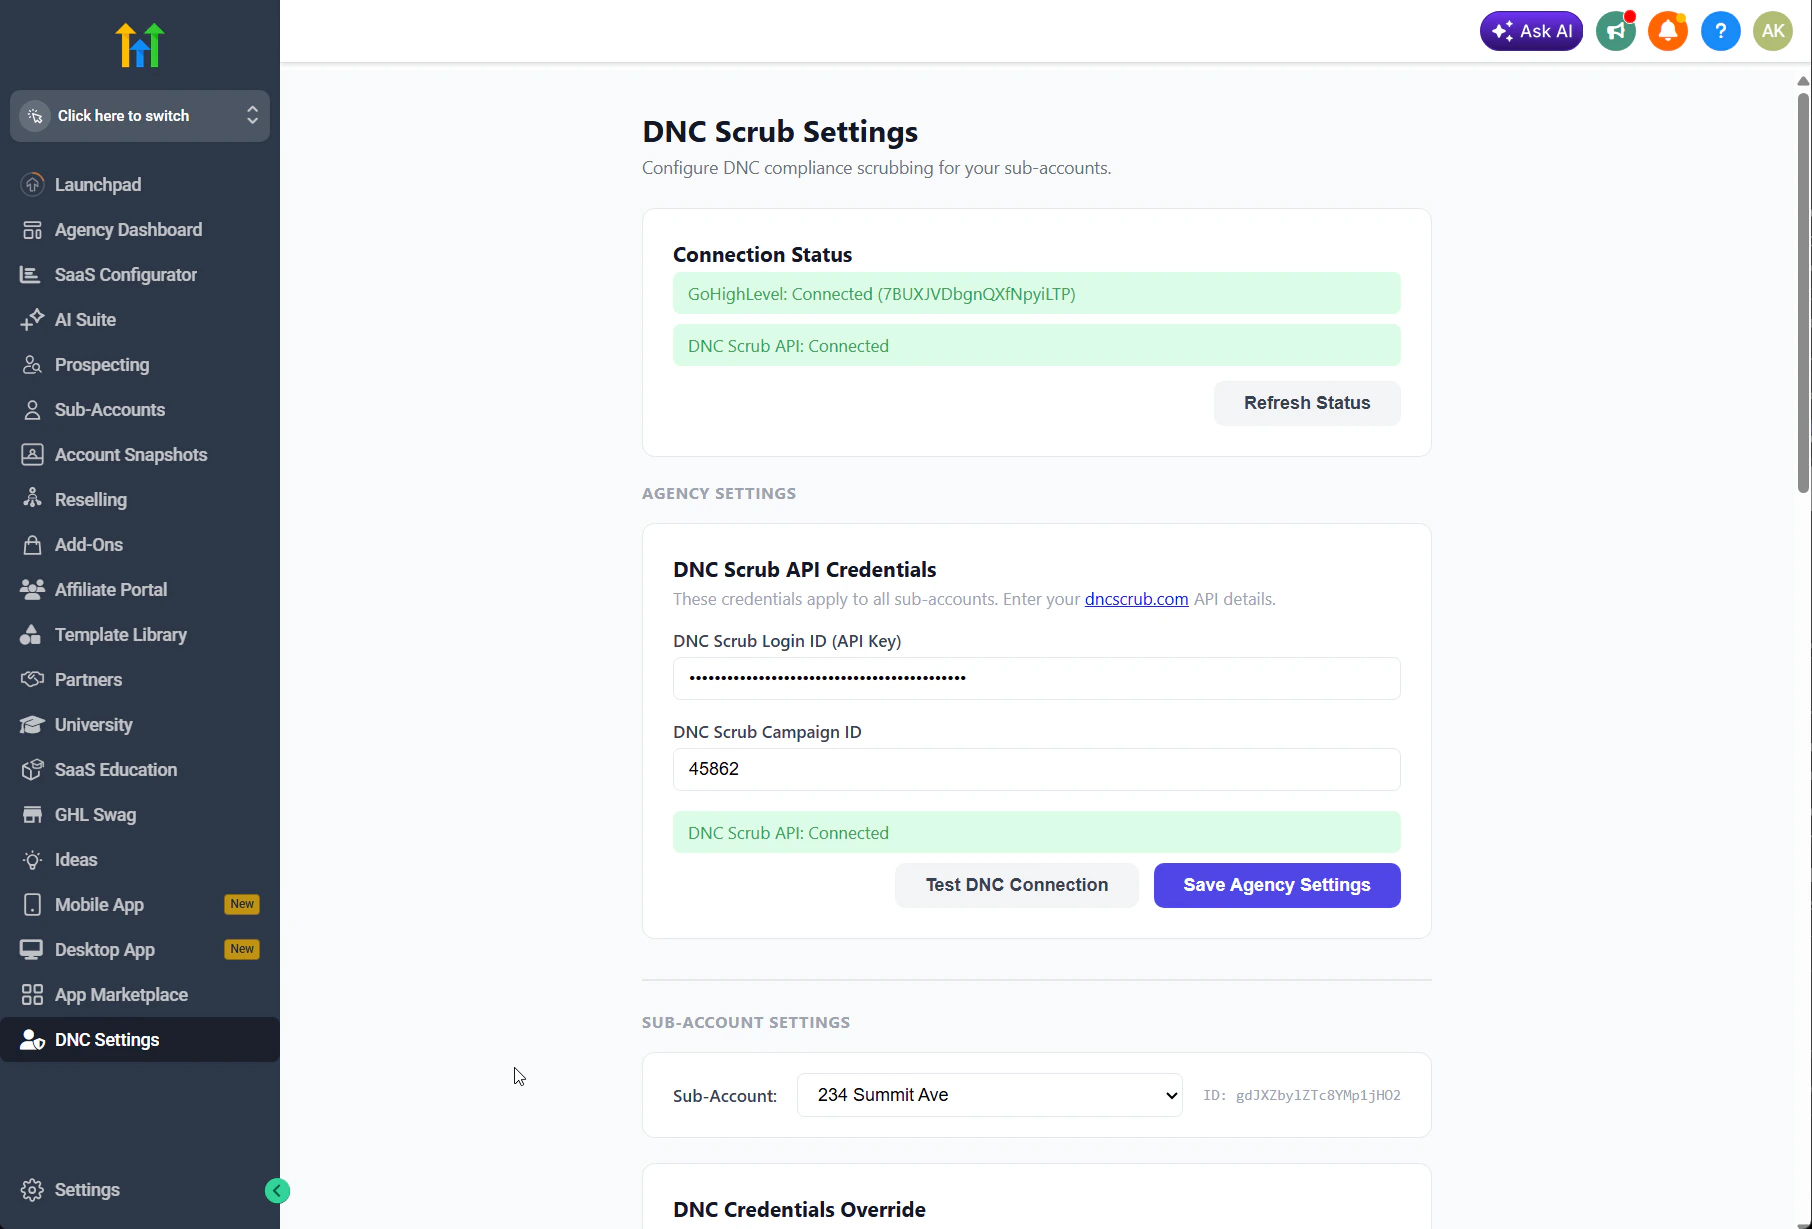Image resolution: width=1812 pixels, height=1229 pixels.
Task: Click the Ask AI button
Action: [x=1531, y=31]
